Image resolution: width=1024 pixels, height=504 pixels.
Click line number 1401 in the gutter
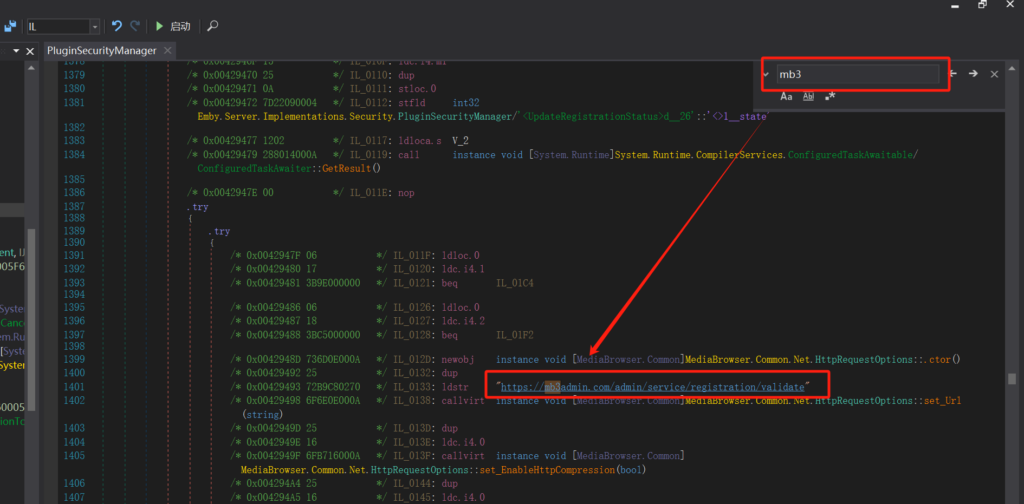click(74, 387)
